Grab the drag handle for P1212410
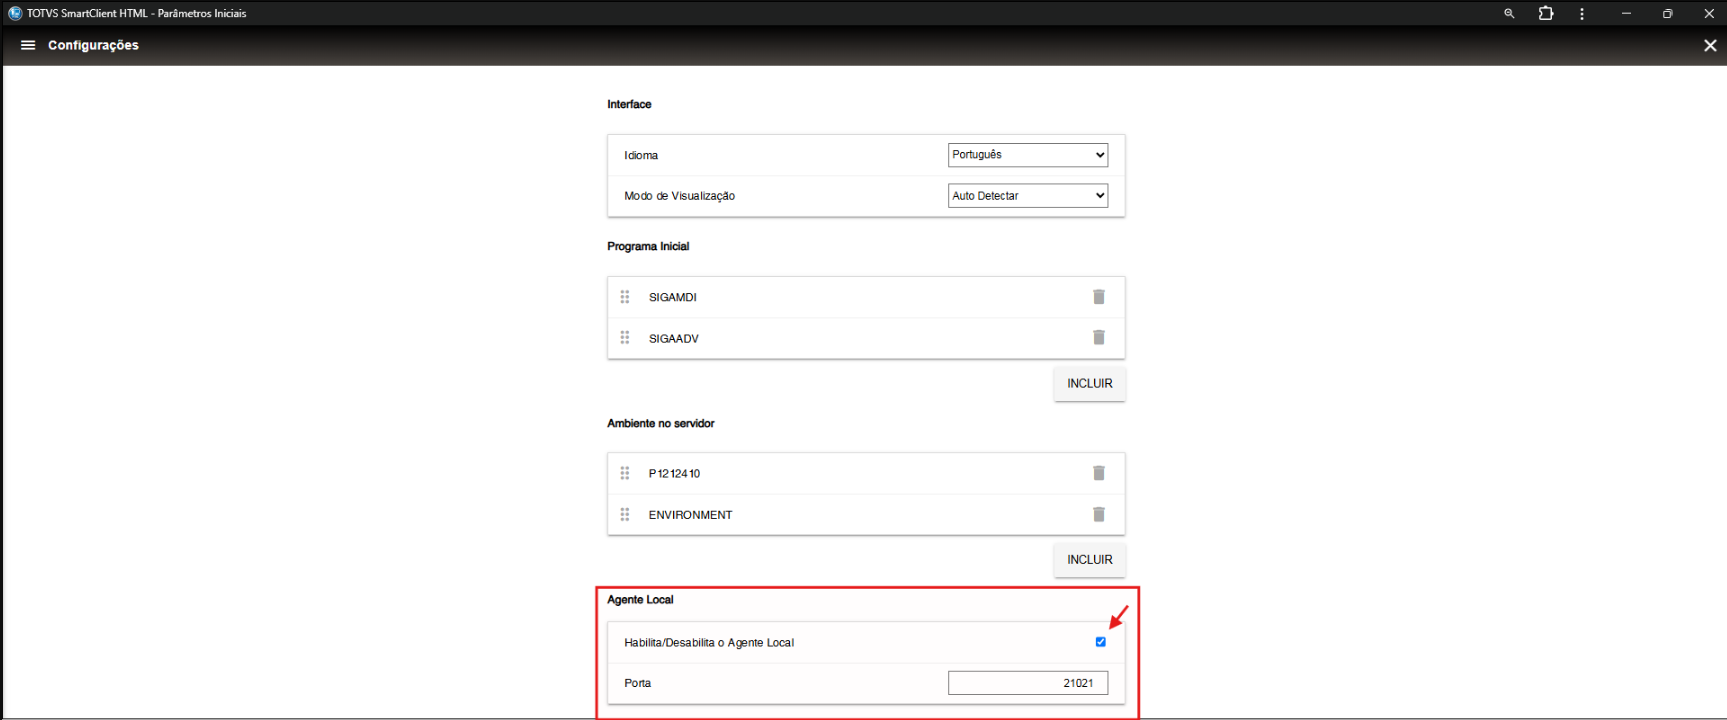Image resolution: width=1727 pixels, height=720 pixels. point(625,473)
